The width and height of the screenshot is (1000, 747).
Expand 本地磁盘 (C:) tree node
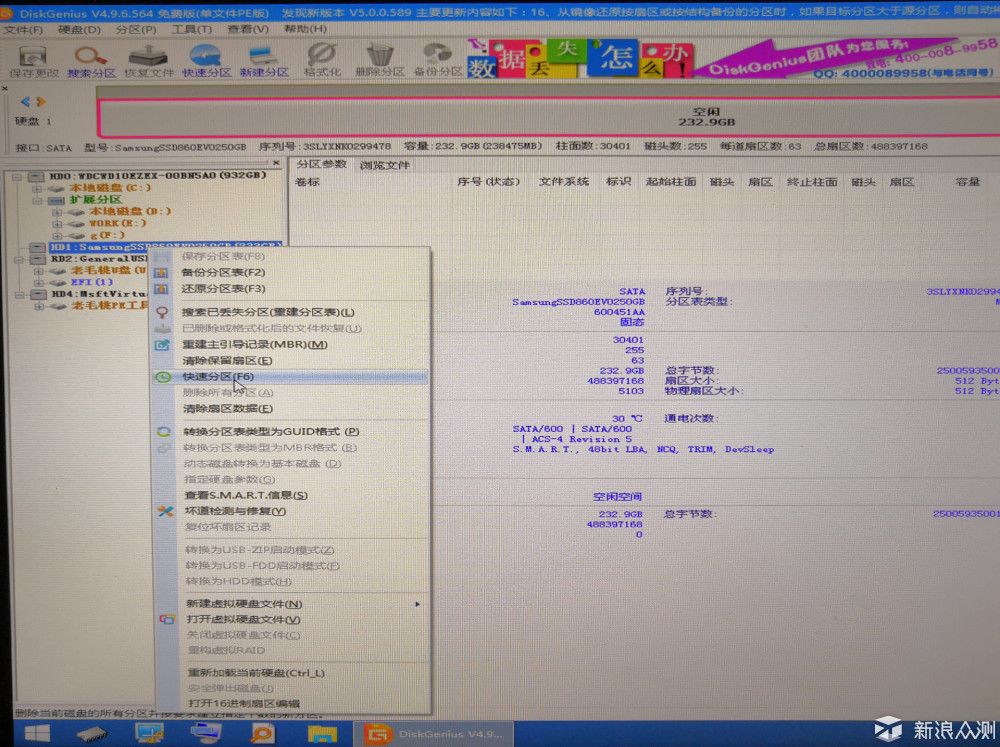point(36,188)
